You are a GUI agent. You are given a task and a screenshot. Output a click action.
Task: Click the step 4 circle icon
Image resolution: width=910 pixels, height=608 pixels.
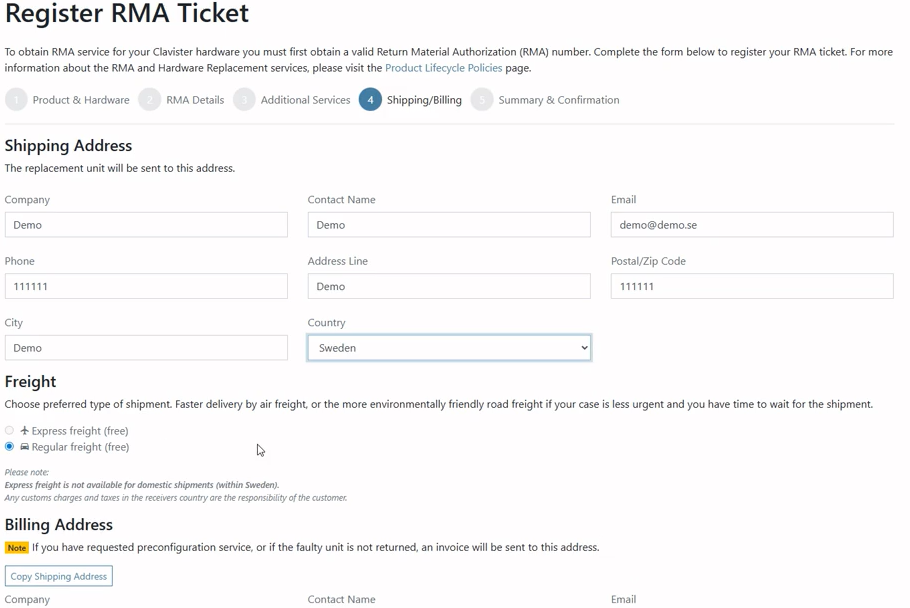tap(370, 100)
